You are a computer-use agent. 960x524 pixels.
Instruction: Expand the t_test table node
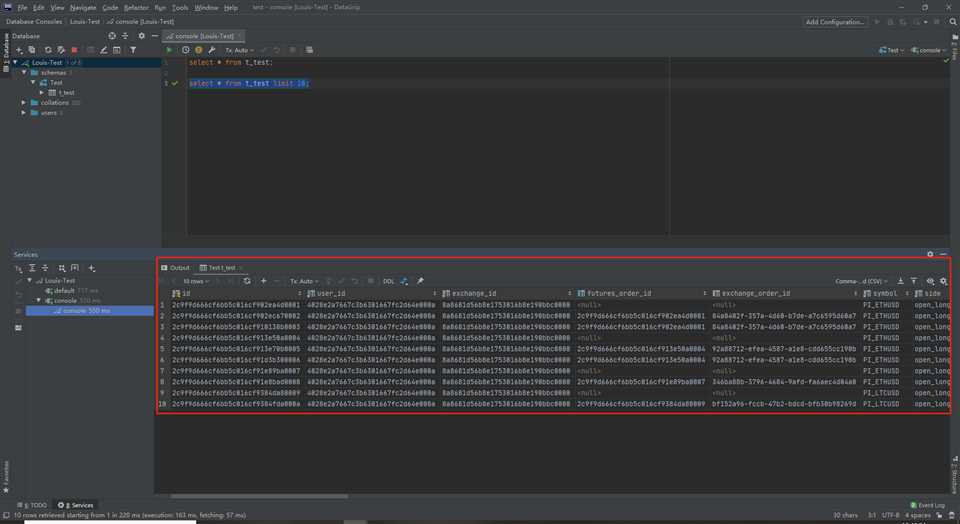[x=42, y=92]
